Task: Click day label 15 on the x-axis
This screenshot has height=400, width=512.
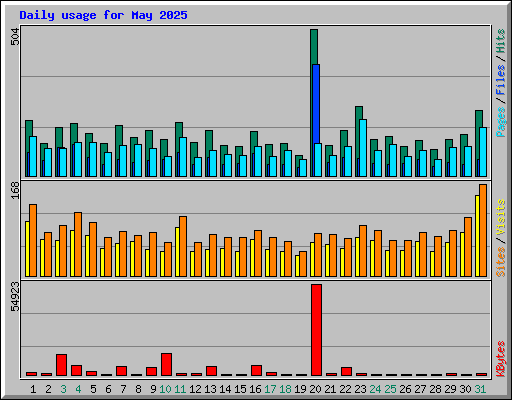Action: 240,389
